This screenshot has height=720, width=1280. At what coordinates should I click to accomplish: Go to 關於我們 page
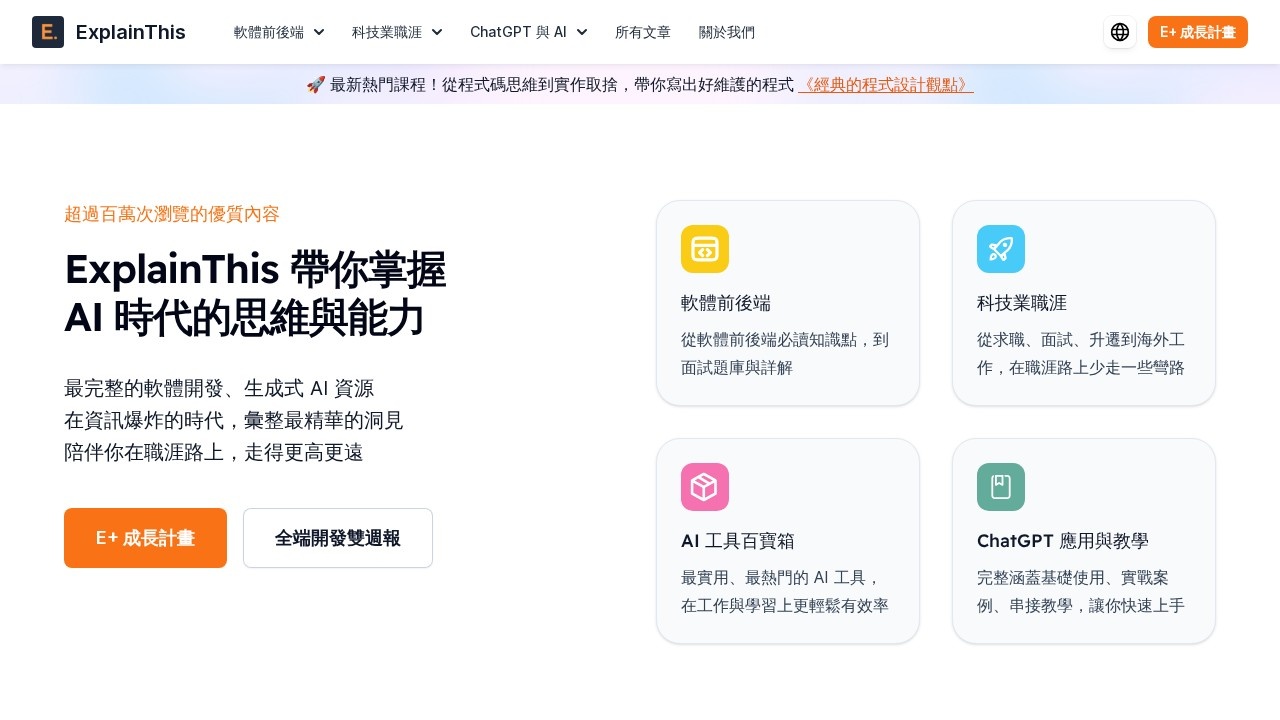[x=727, y=32]
